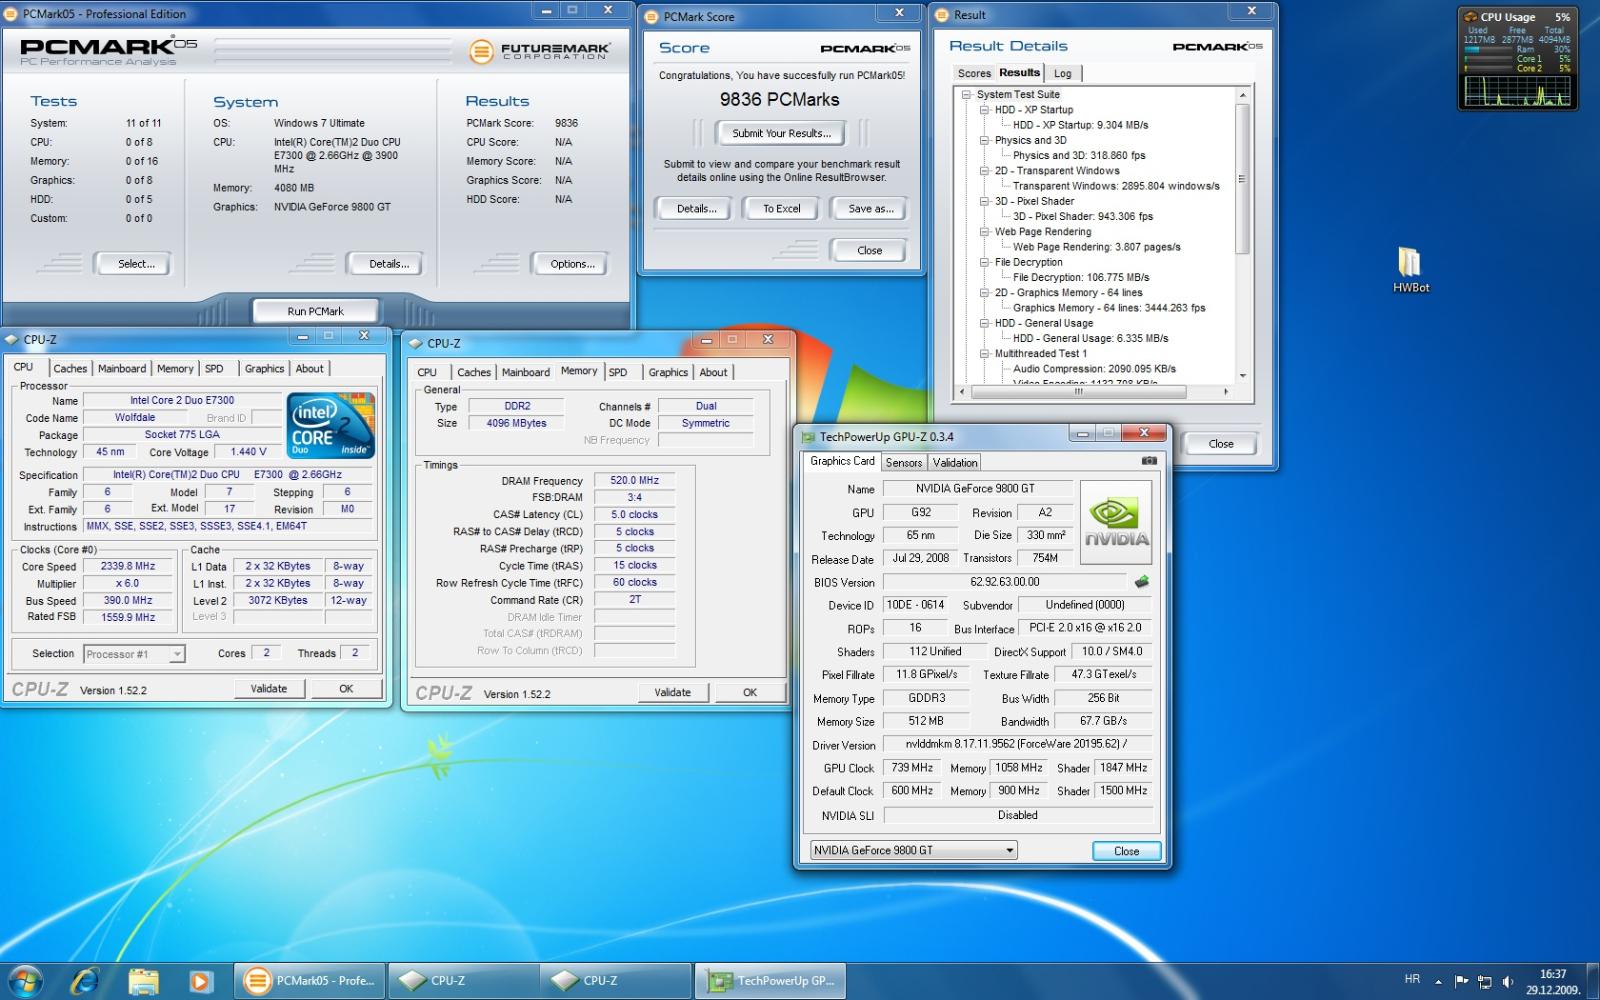This screenshot has width=1600, height=1000.
Task: Click Select button under Tests
Action: pyautogui.click(x=136, y=264)
